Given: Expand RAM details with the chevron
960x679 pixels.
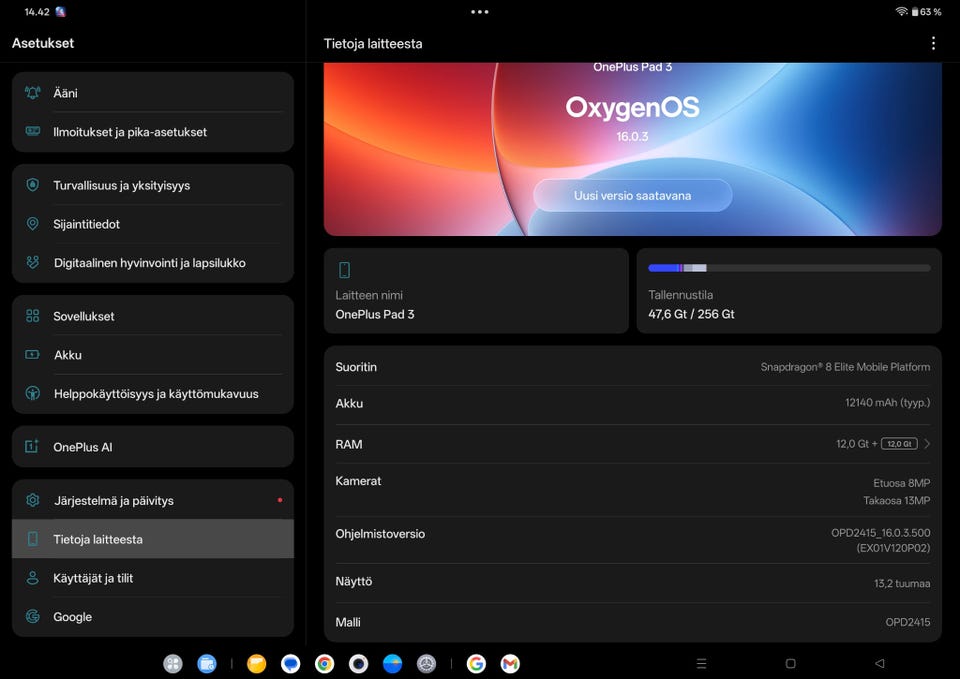Looking at the screenshot, I should click(x=927, y=444).
